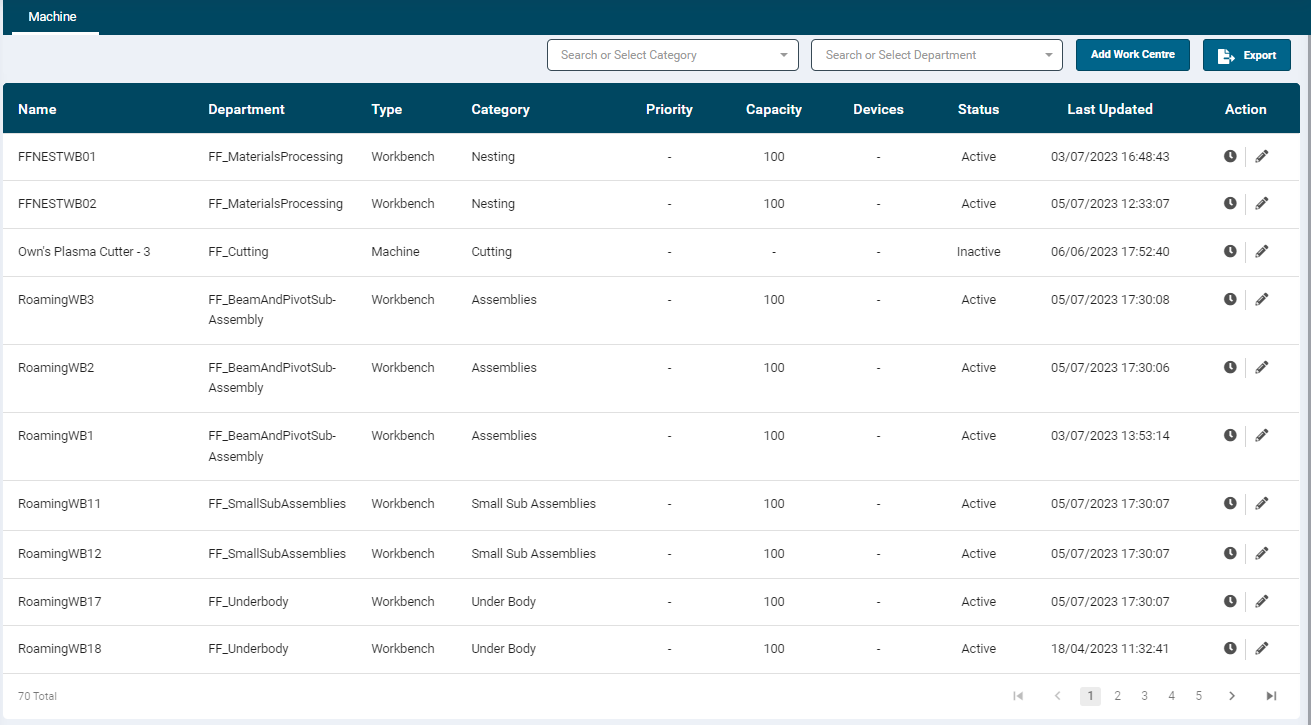Go to next page arrow

[1232, 696]
